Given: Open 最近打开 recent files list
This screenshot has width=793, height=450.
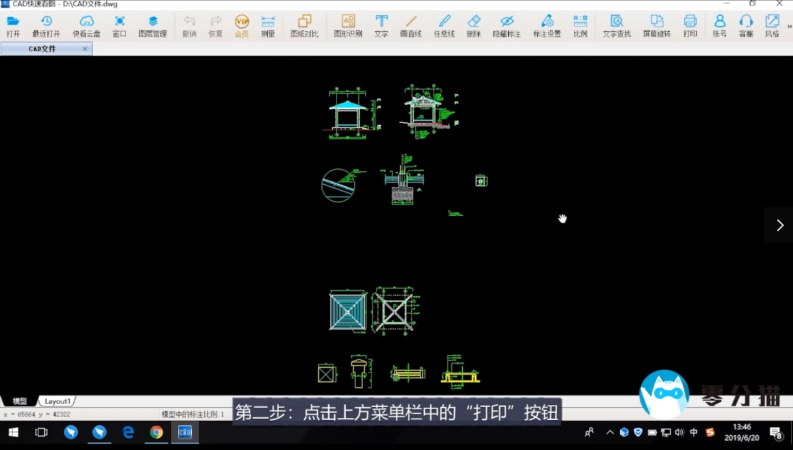Looking at the screenshot, I should click(x=46, y=25).
